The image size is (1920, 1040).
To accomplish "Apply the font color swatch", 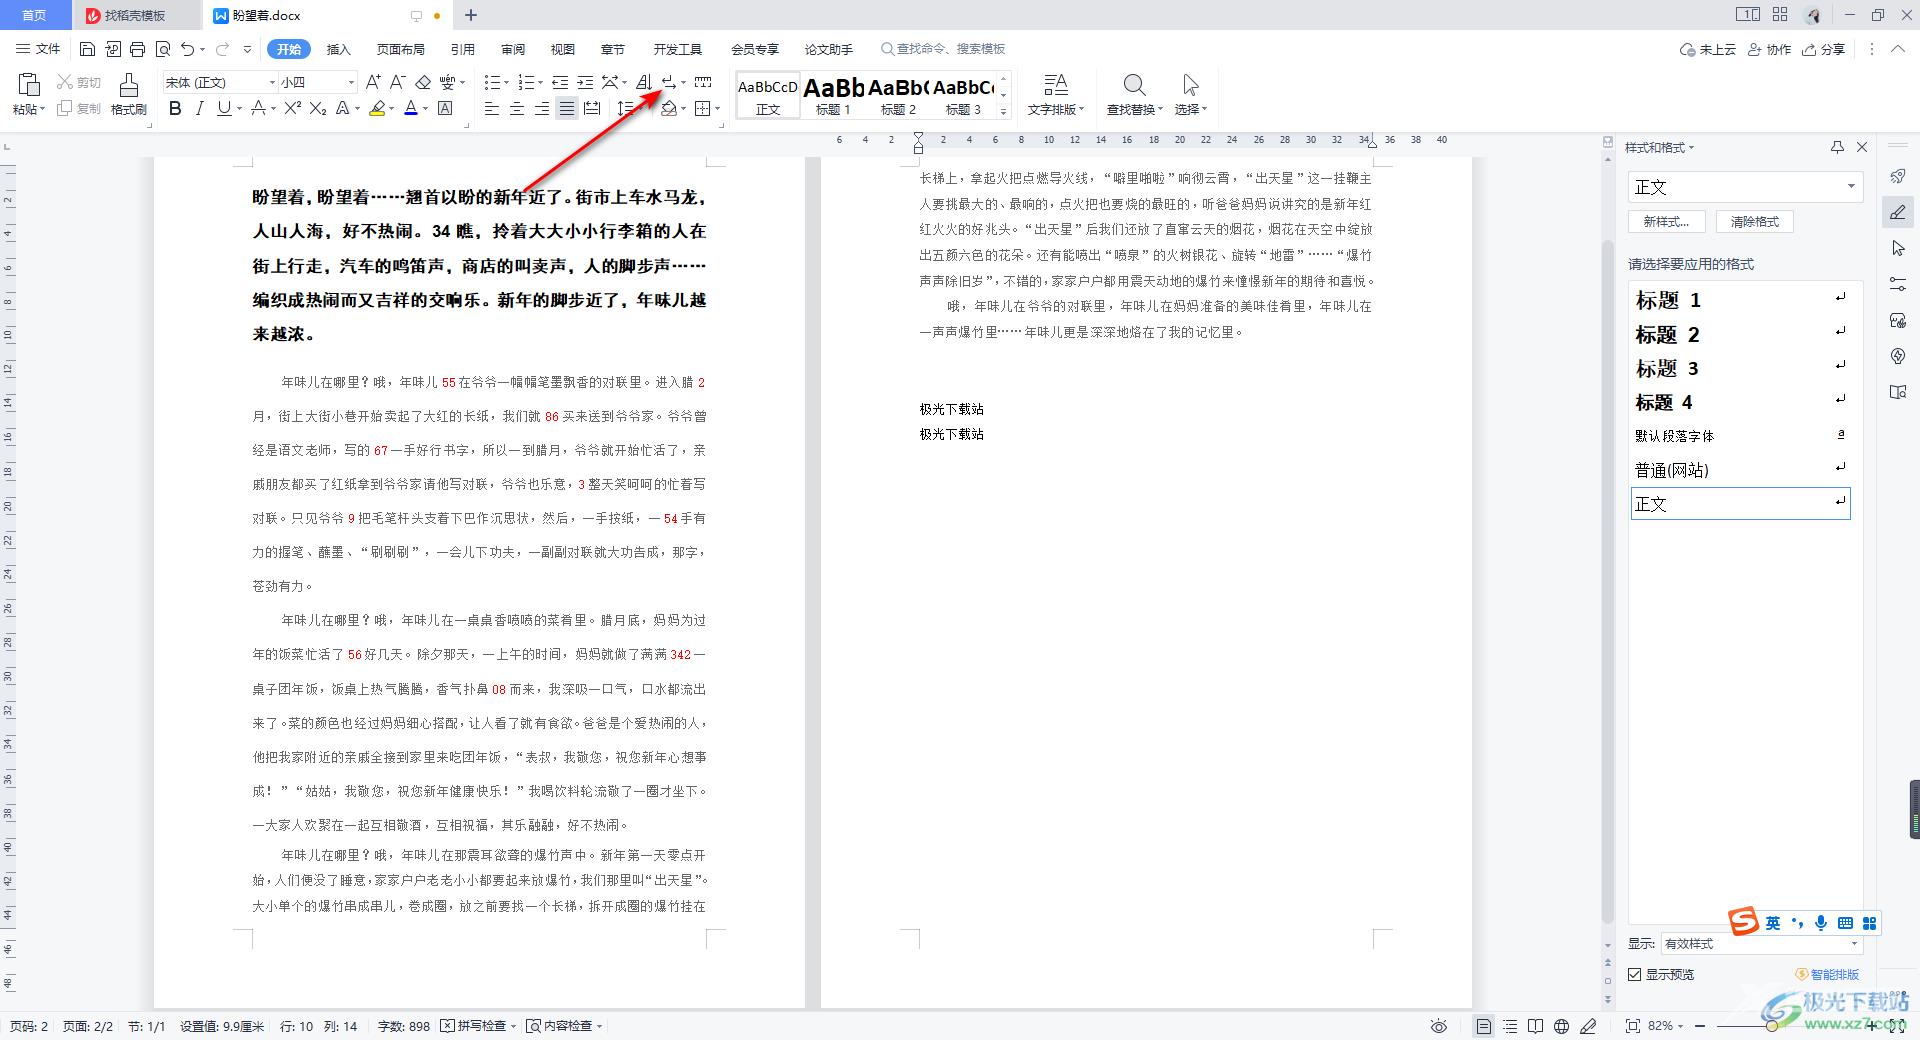I will [x=411, y=108].
